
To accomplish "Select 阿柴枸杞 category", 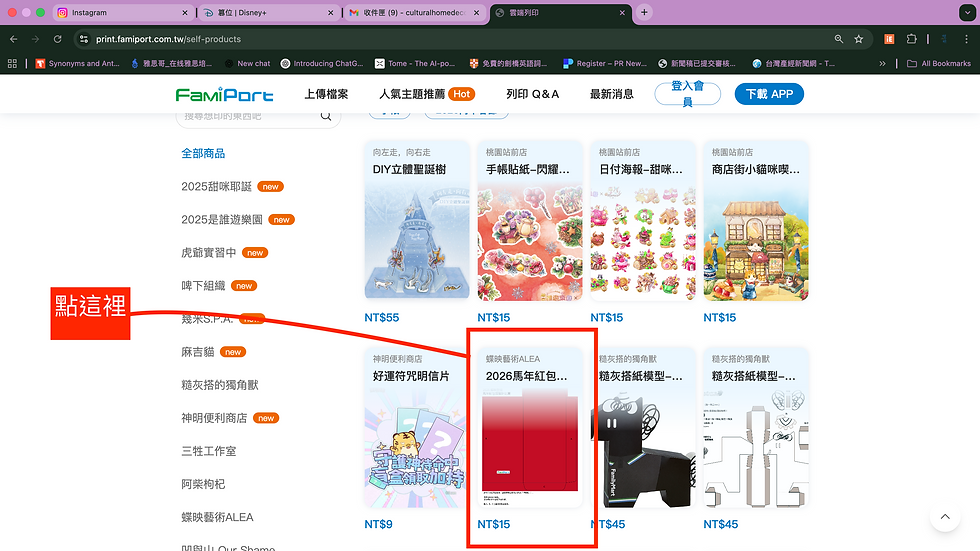I will (203, 484).
